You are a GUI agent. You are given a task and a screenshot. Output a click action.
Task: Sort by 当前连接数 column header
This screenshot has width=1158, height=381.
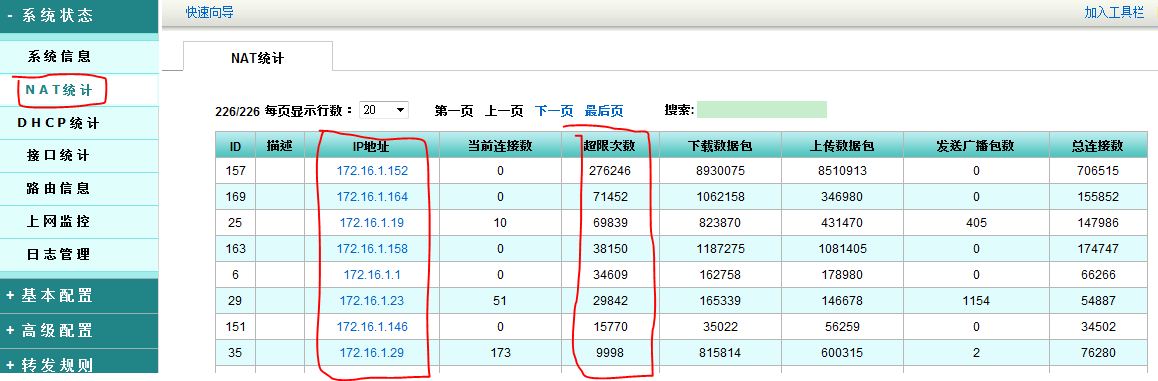click(x=500, y=145)
